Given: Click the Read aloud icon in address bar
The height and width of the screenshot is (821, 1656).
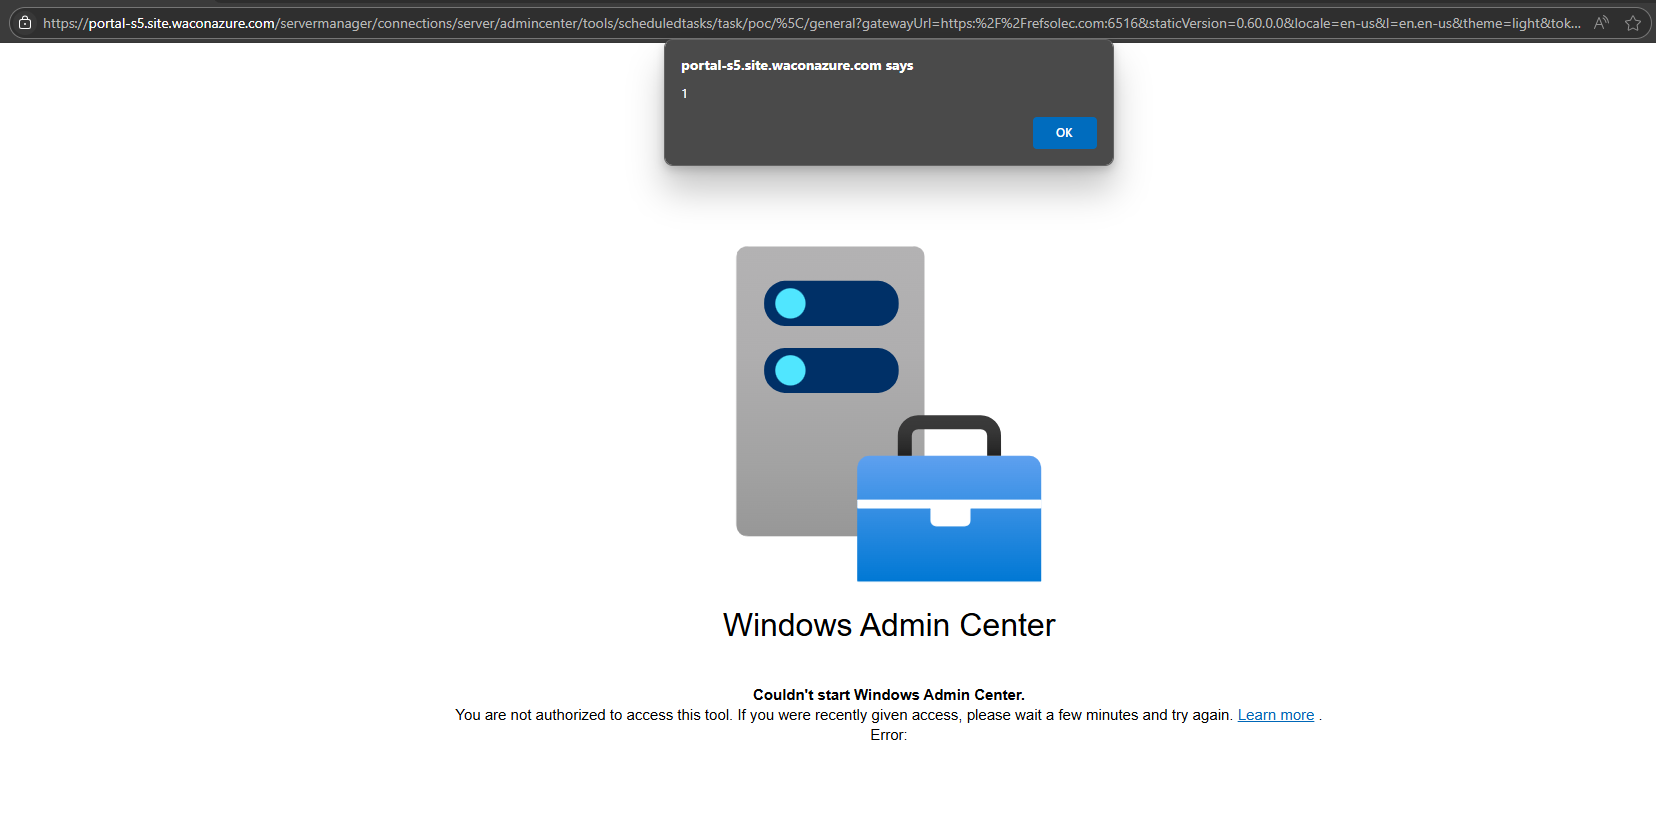Looking at the screenshot, I should click(x=1601, y=23).
